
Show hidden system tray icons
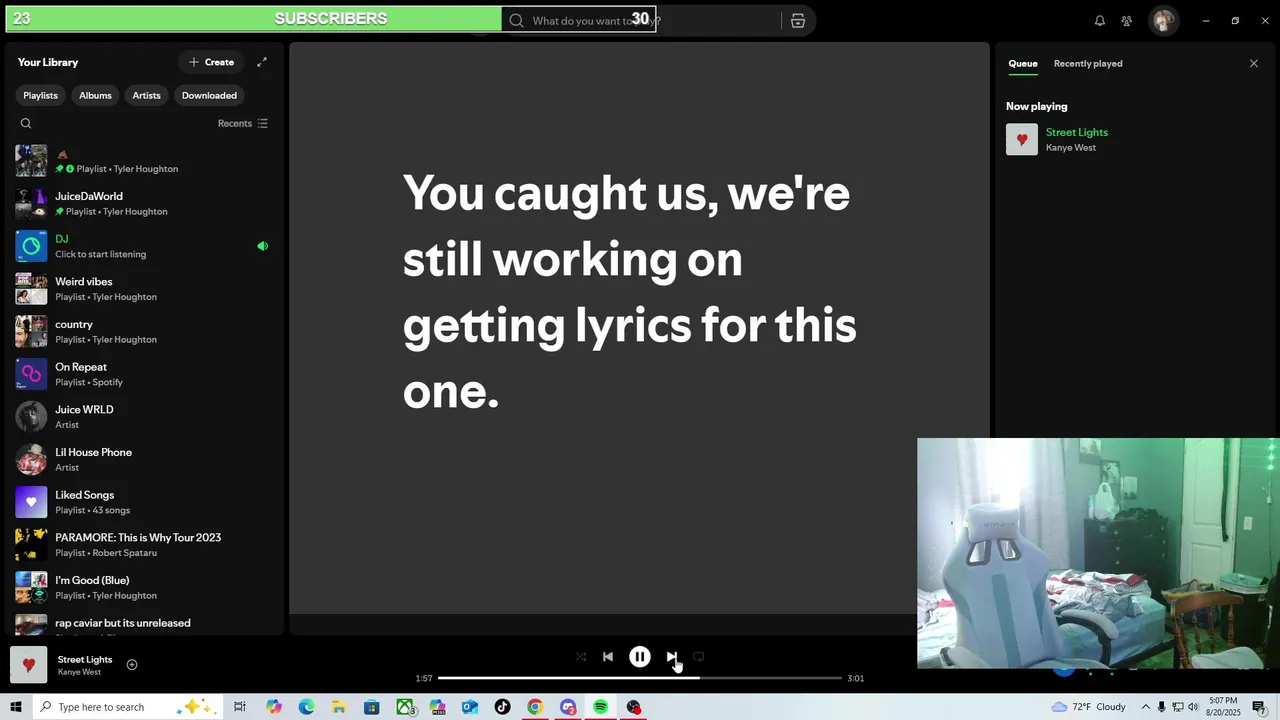tap(1146, 707)
